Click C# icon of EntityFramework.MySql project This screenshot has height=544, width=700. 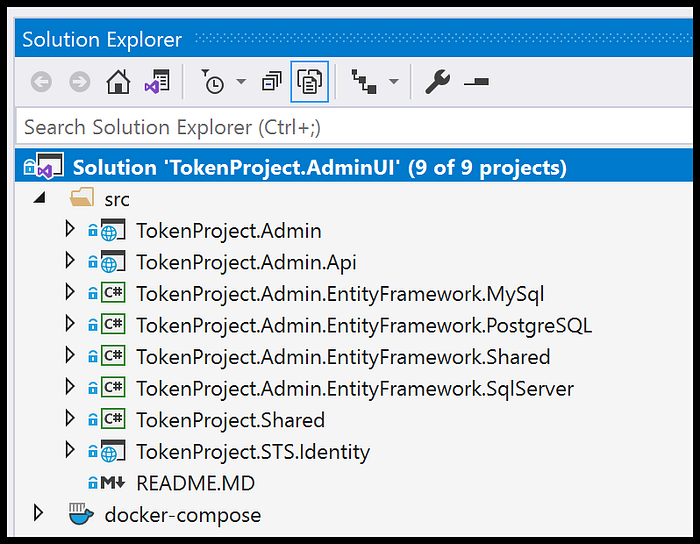[x=113, y=293]
